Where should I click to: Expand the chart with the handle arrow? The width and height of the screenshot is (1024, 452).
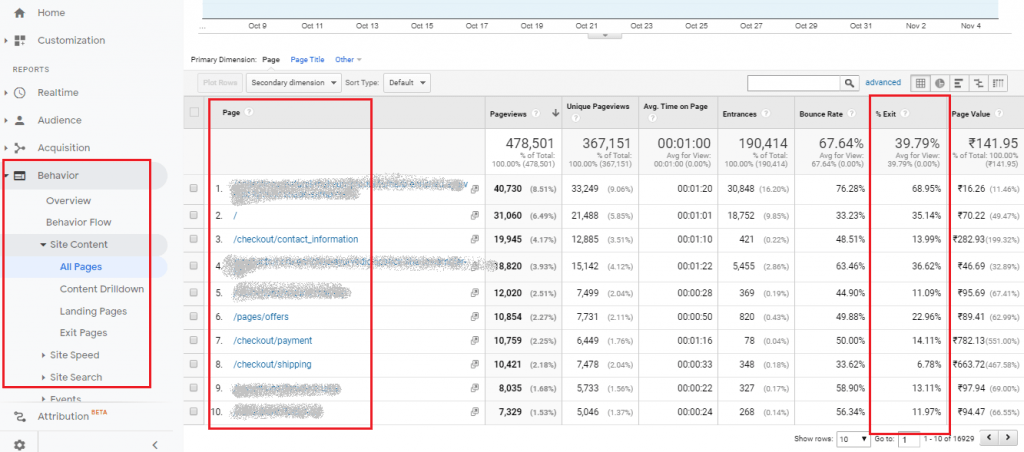point(604,35)
